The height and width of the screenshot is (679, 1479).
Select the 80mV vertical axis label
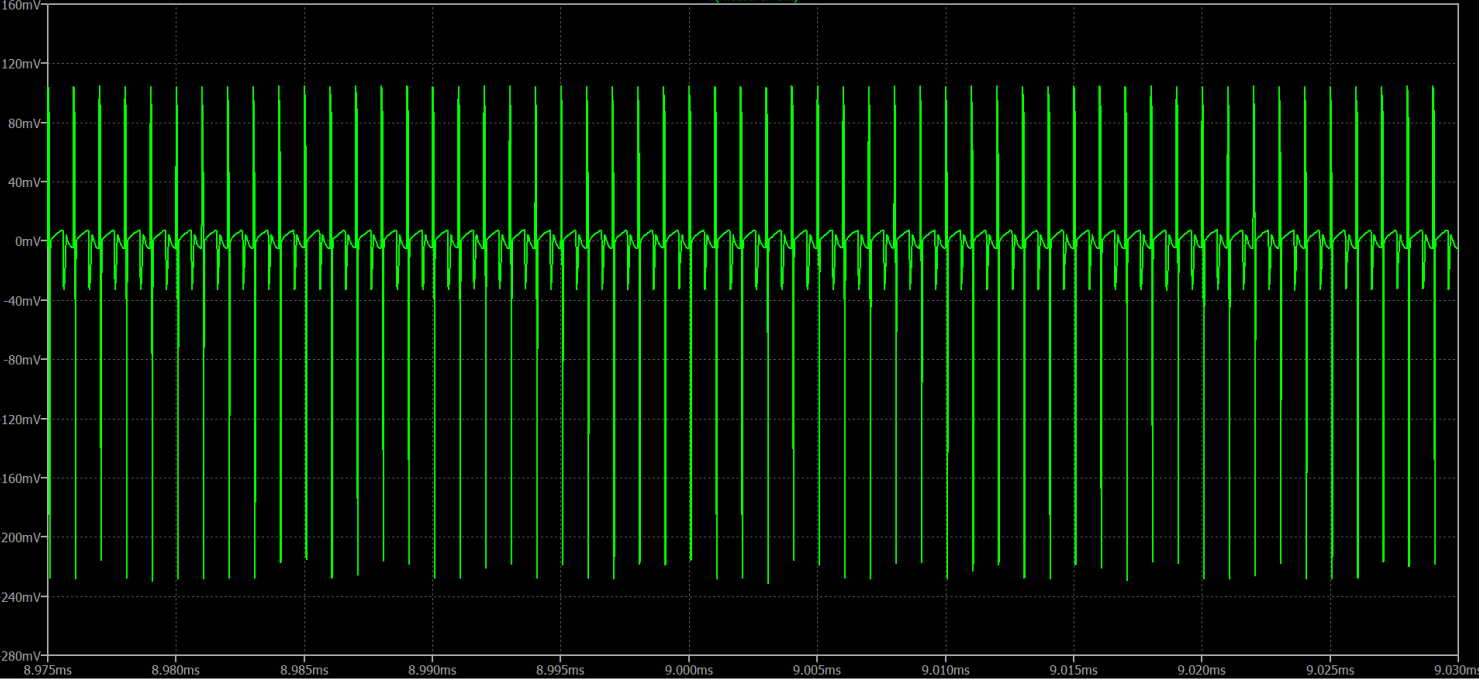point(24,123)
